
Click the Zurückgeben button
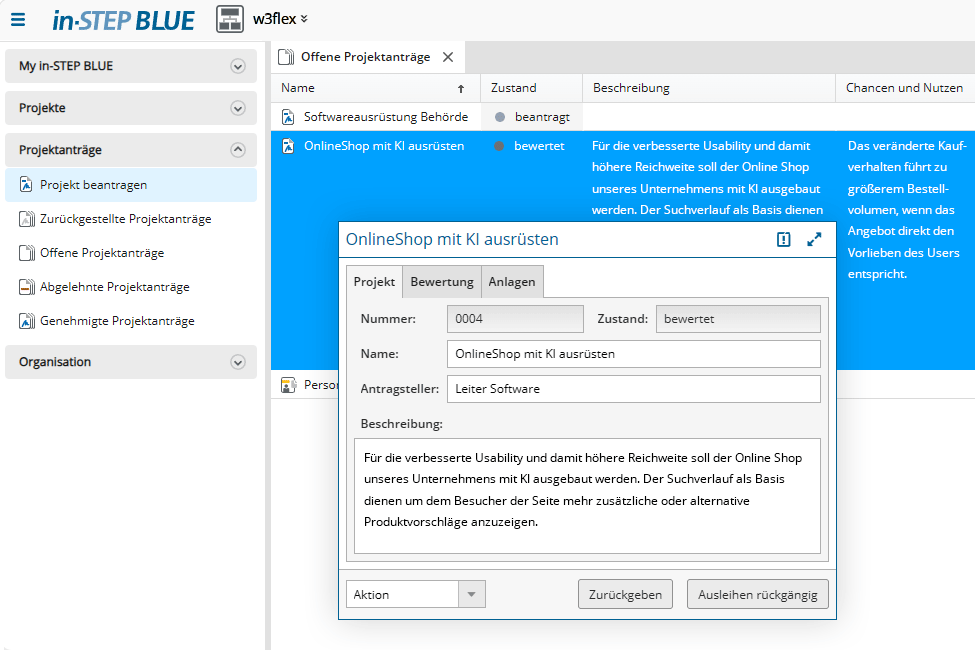coord(625,594)
